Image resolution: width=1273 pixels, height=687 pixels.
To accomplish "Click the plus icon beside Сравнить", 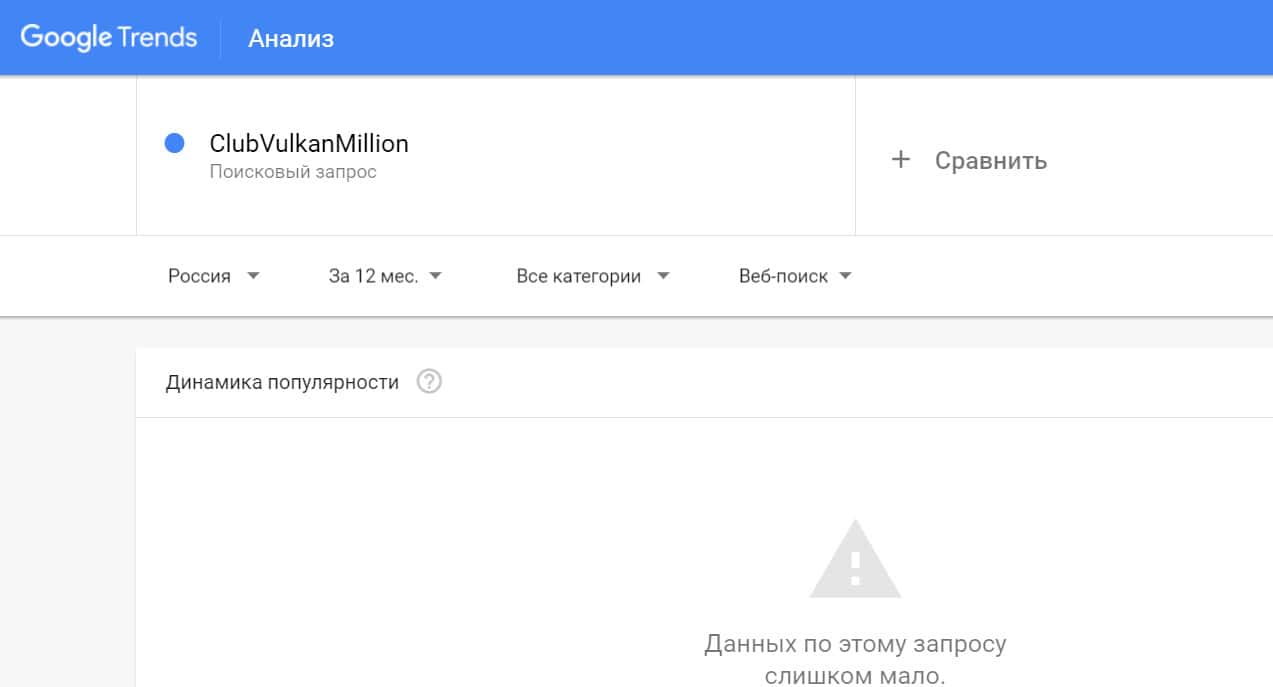I will [x=901, y=160].
